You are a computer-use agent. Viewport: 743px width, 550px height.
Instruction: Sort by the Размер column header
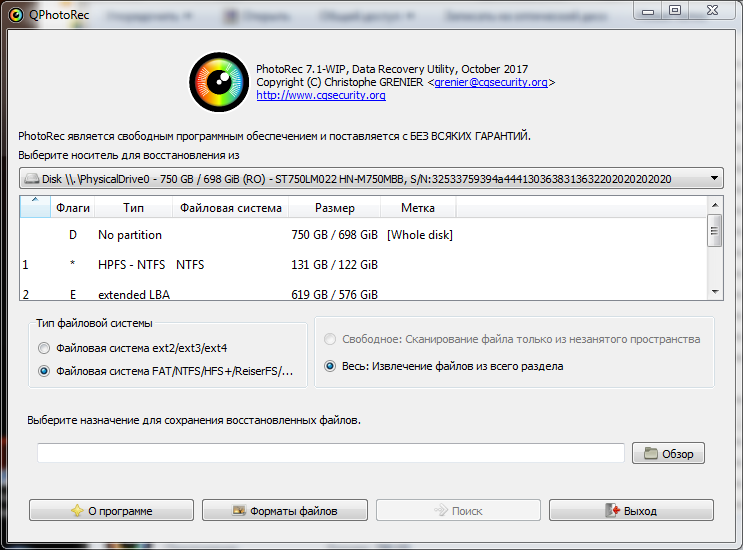[x=335, y=208]
